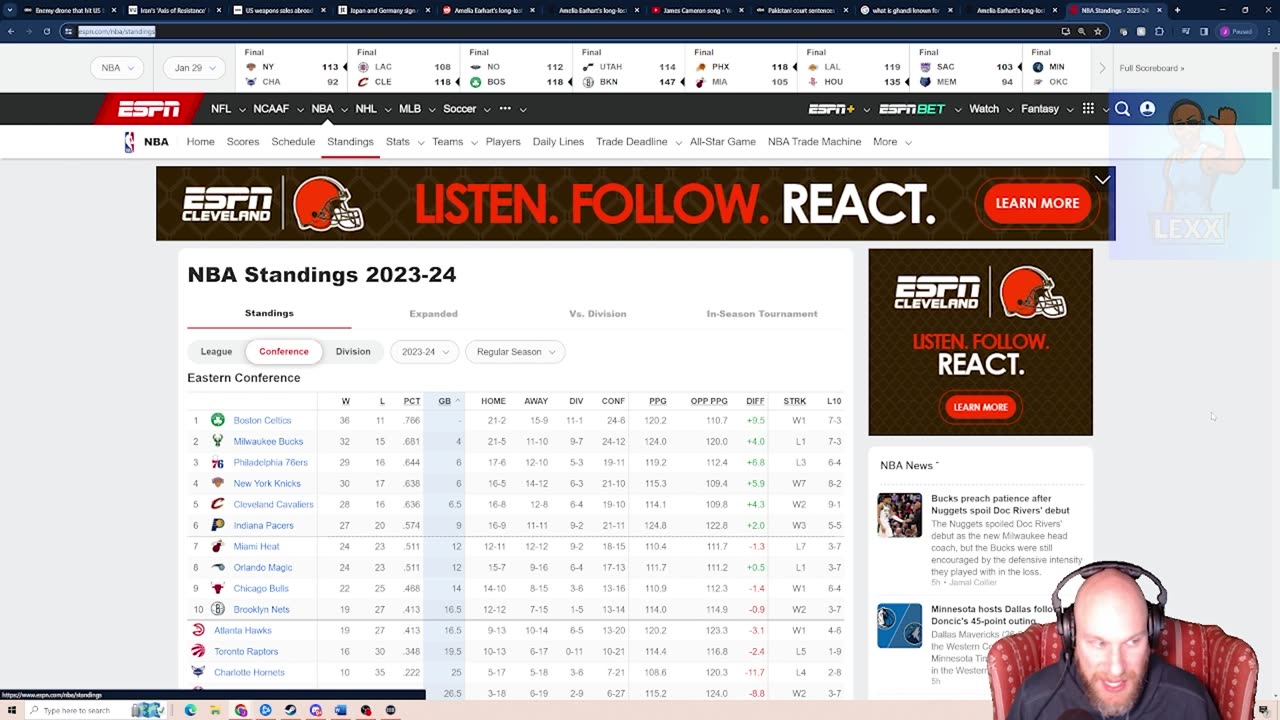Click the NBA logo beside NBA label
1280x720 pixels.
129,142
